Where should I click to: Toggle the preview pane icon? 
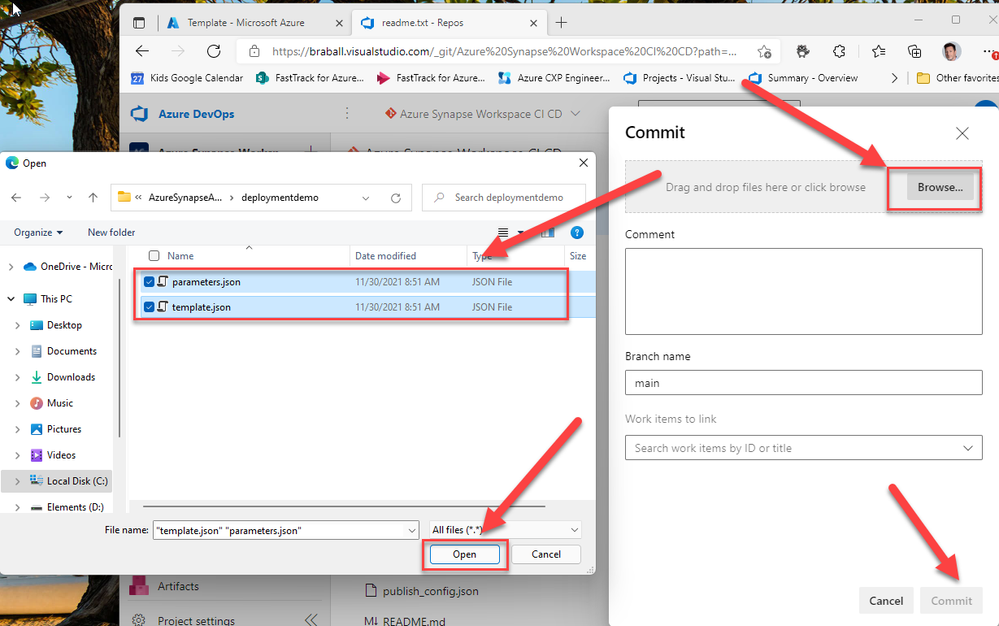pyautogui.click(x=547, y=232)
